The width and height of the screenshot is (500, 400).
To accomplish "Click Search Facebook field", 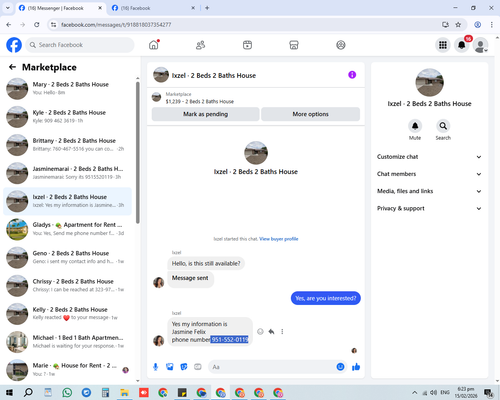I will (80, 45).
